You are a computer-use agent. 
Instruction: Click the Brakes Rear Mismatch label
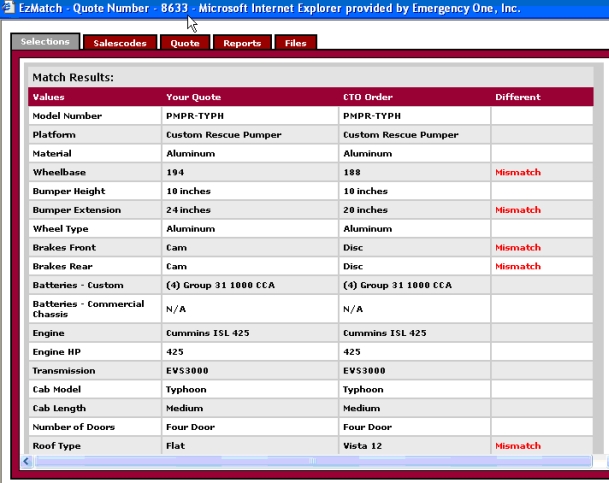click(x=518, y=266)
